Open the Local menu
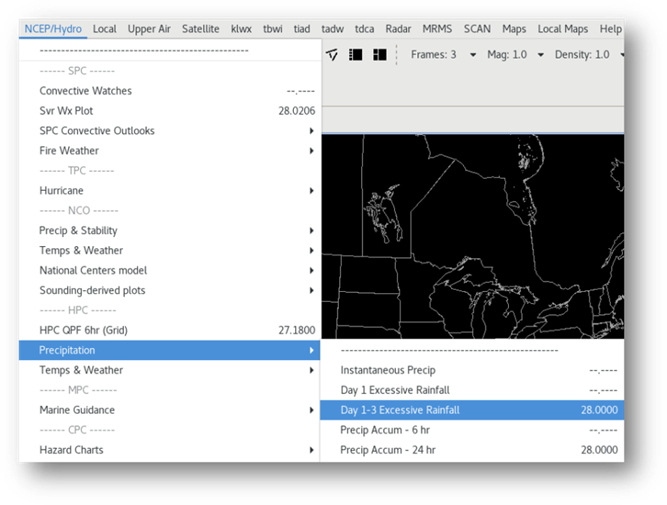 105,29
